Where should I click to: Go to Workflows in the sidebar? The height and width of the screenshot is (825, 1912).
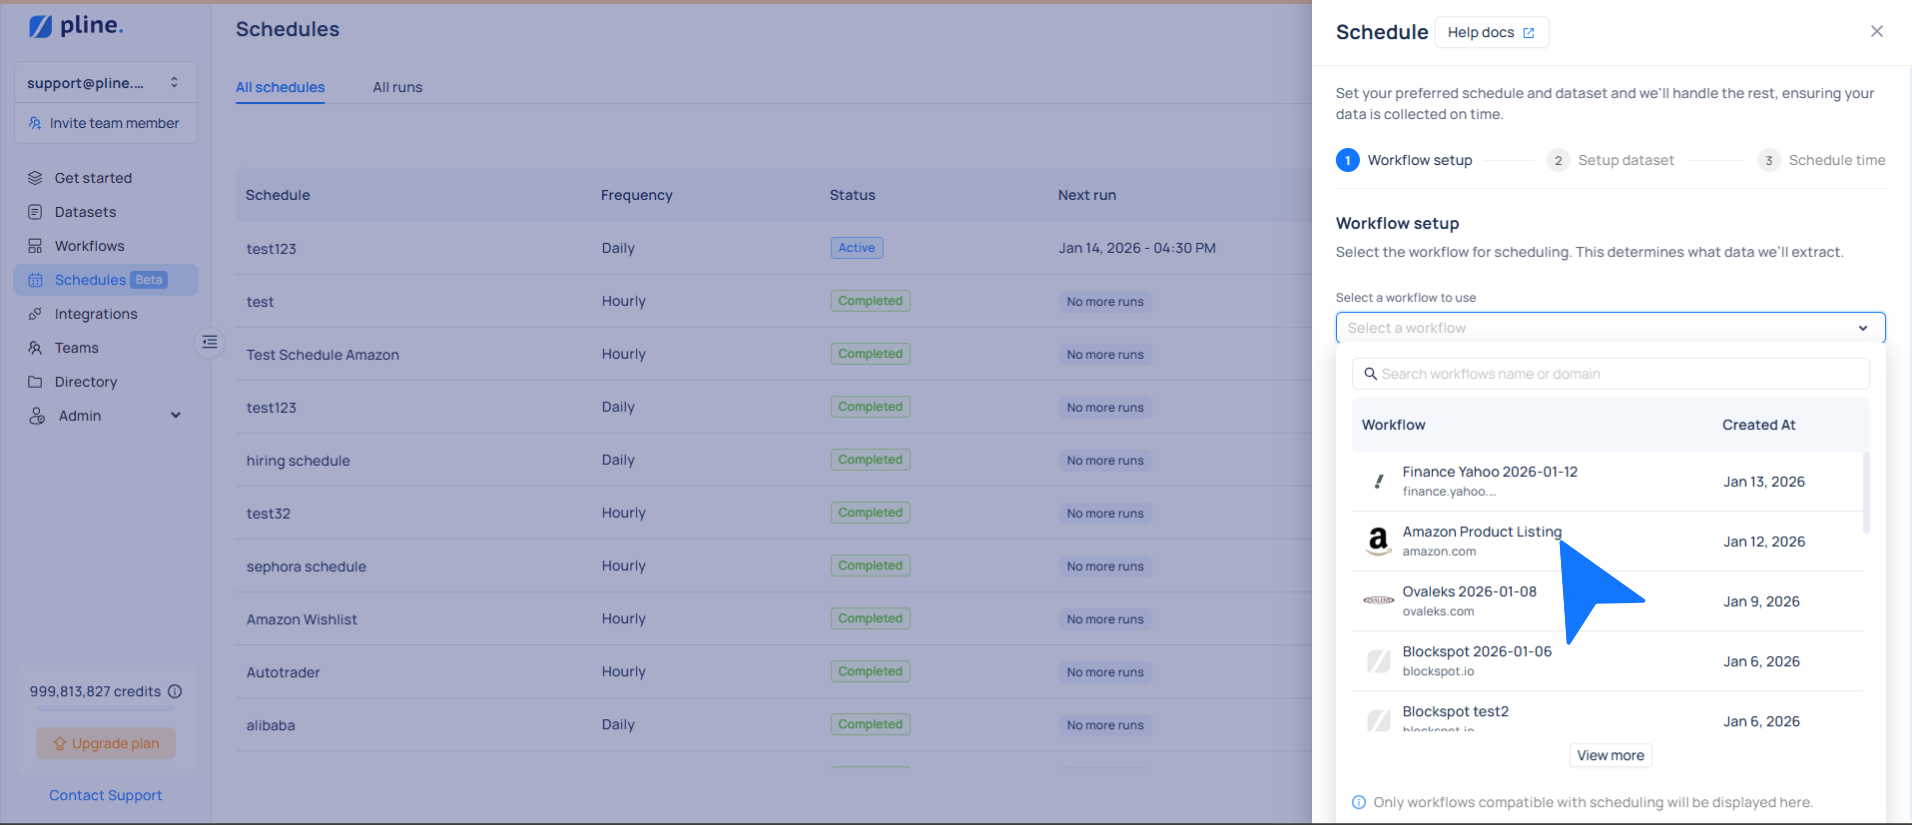(89, 246)
